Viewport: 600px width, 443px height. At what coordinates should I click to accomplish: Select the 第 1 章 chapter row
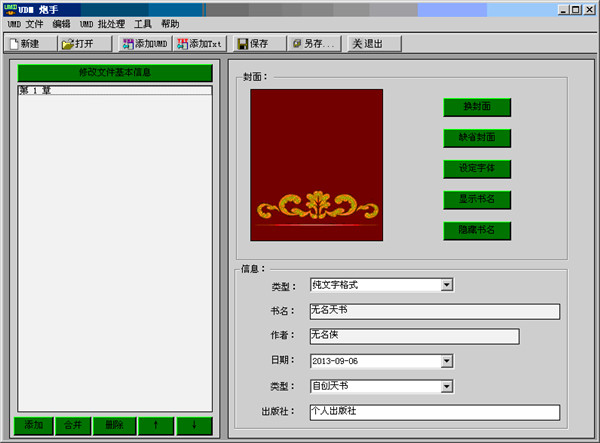point(115,90)
